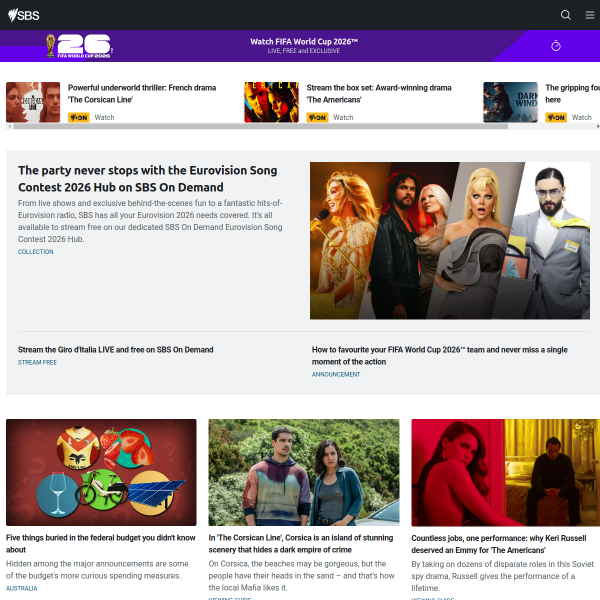Click 'LIVE, FREE and EXCLUSIVE' banner subtitle

point(304,51)
